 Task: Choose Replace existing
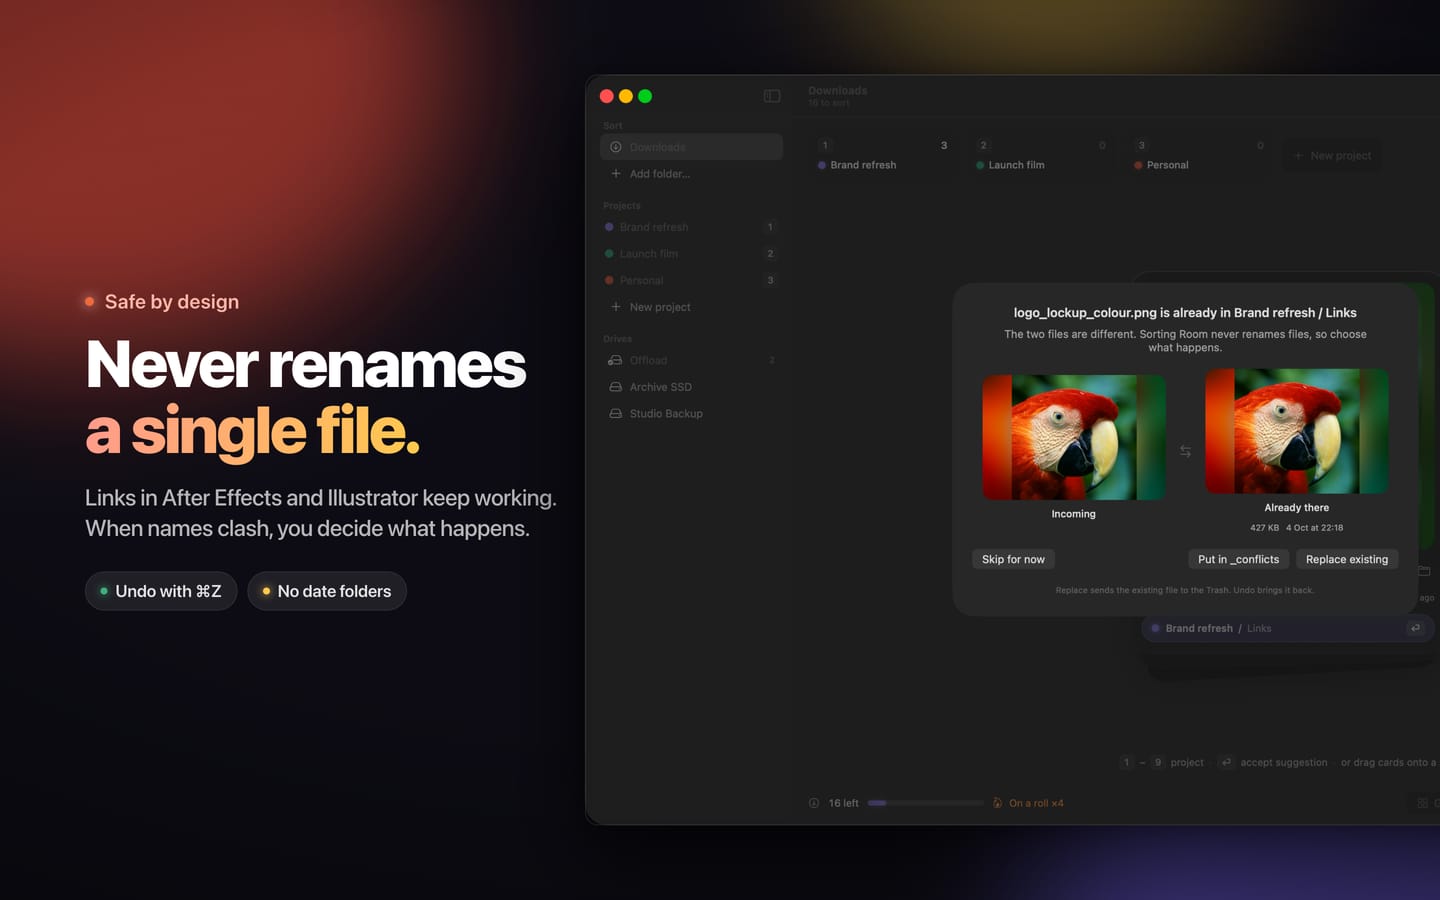1347,560
